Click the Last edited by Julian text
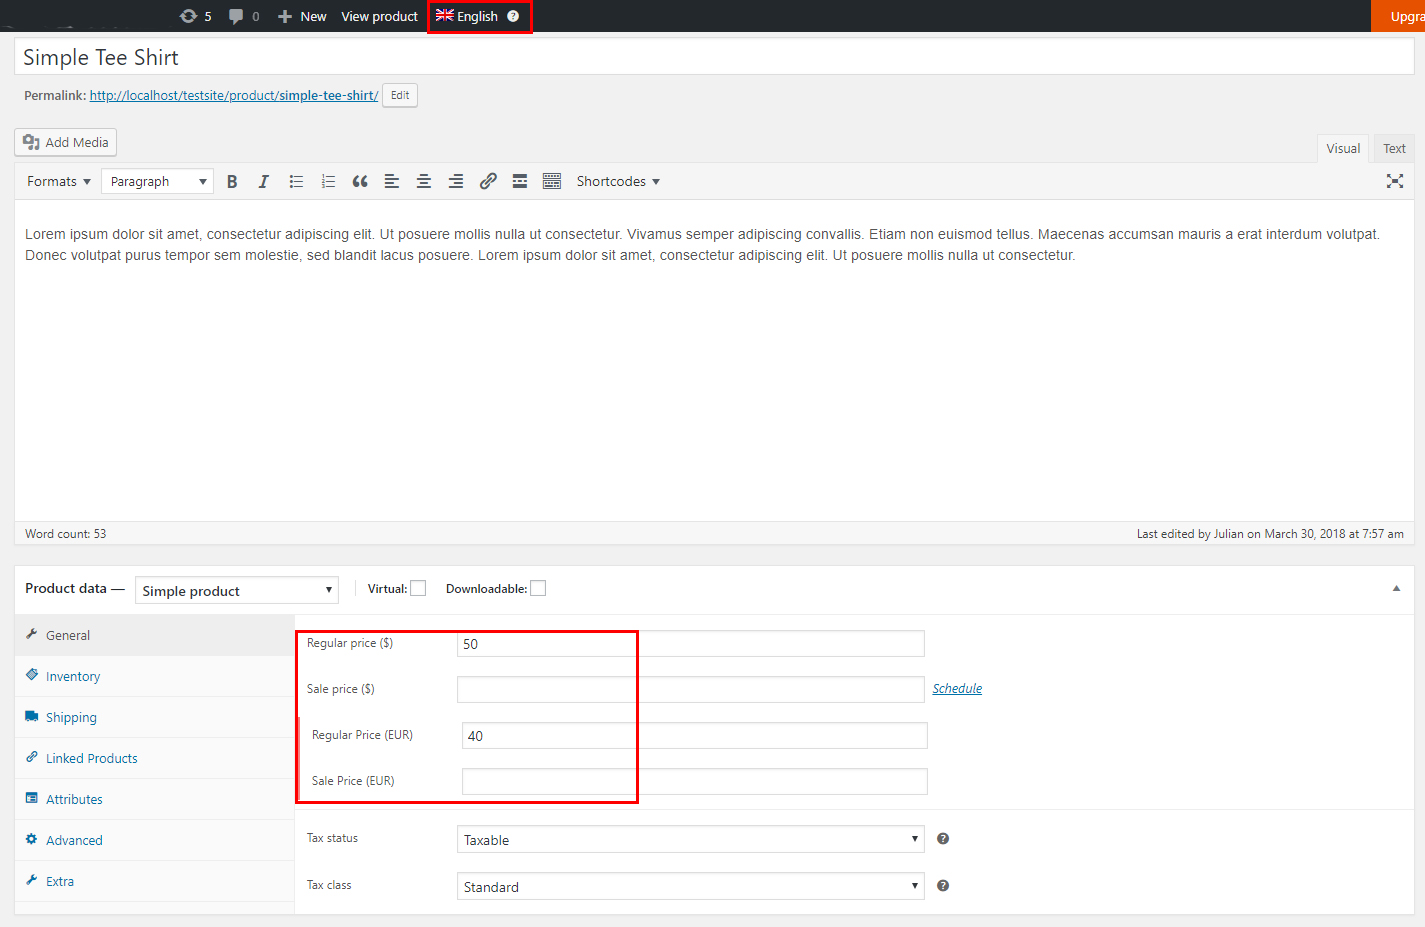Screen dimensions: 1425x927 1270,534
